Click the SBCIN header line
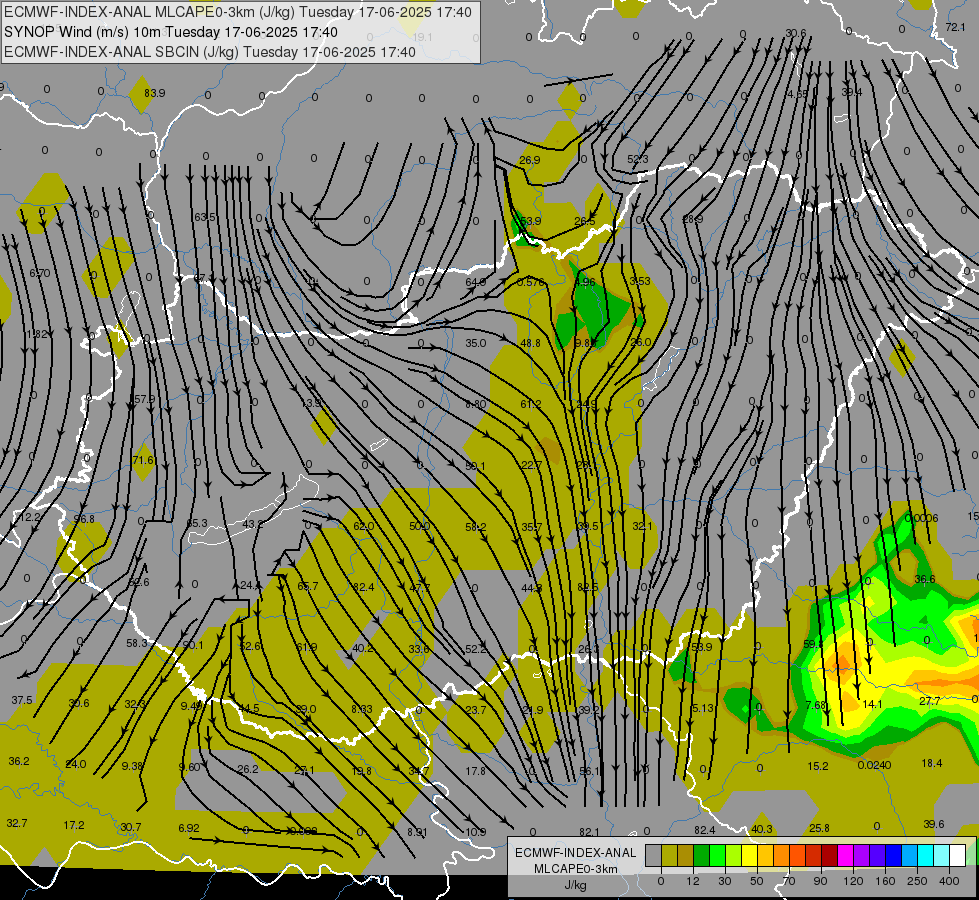 tap(210, 52)
